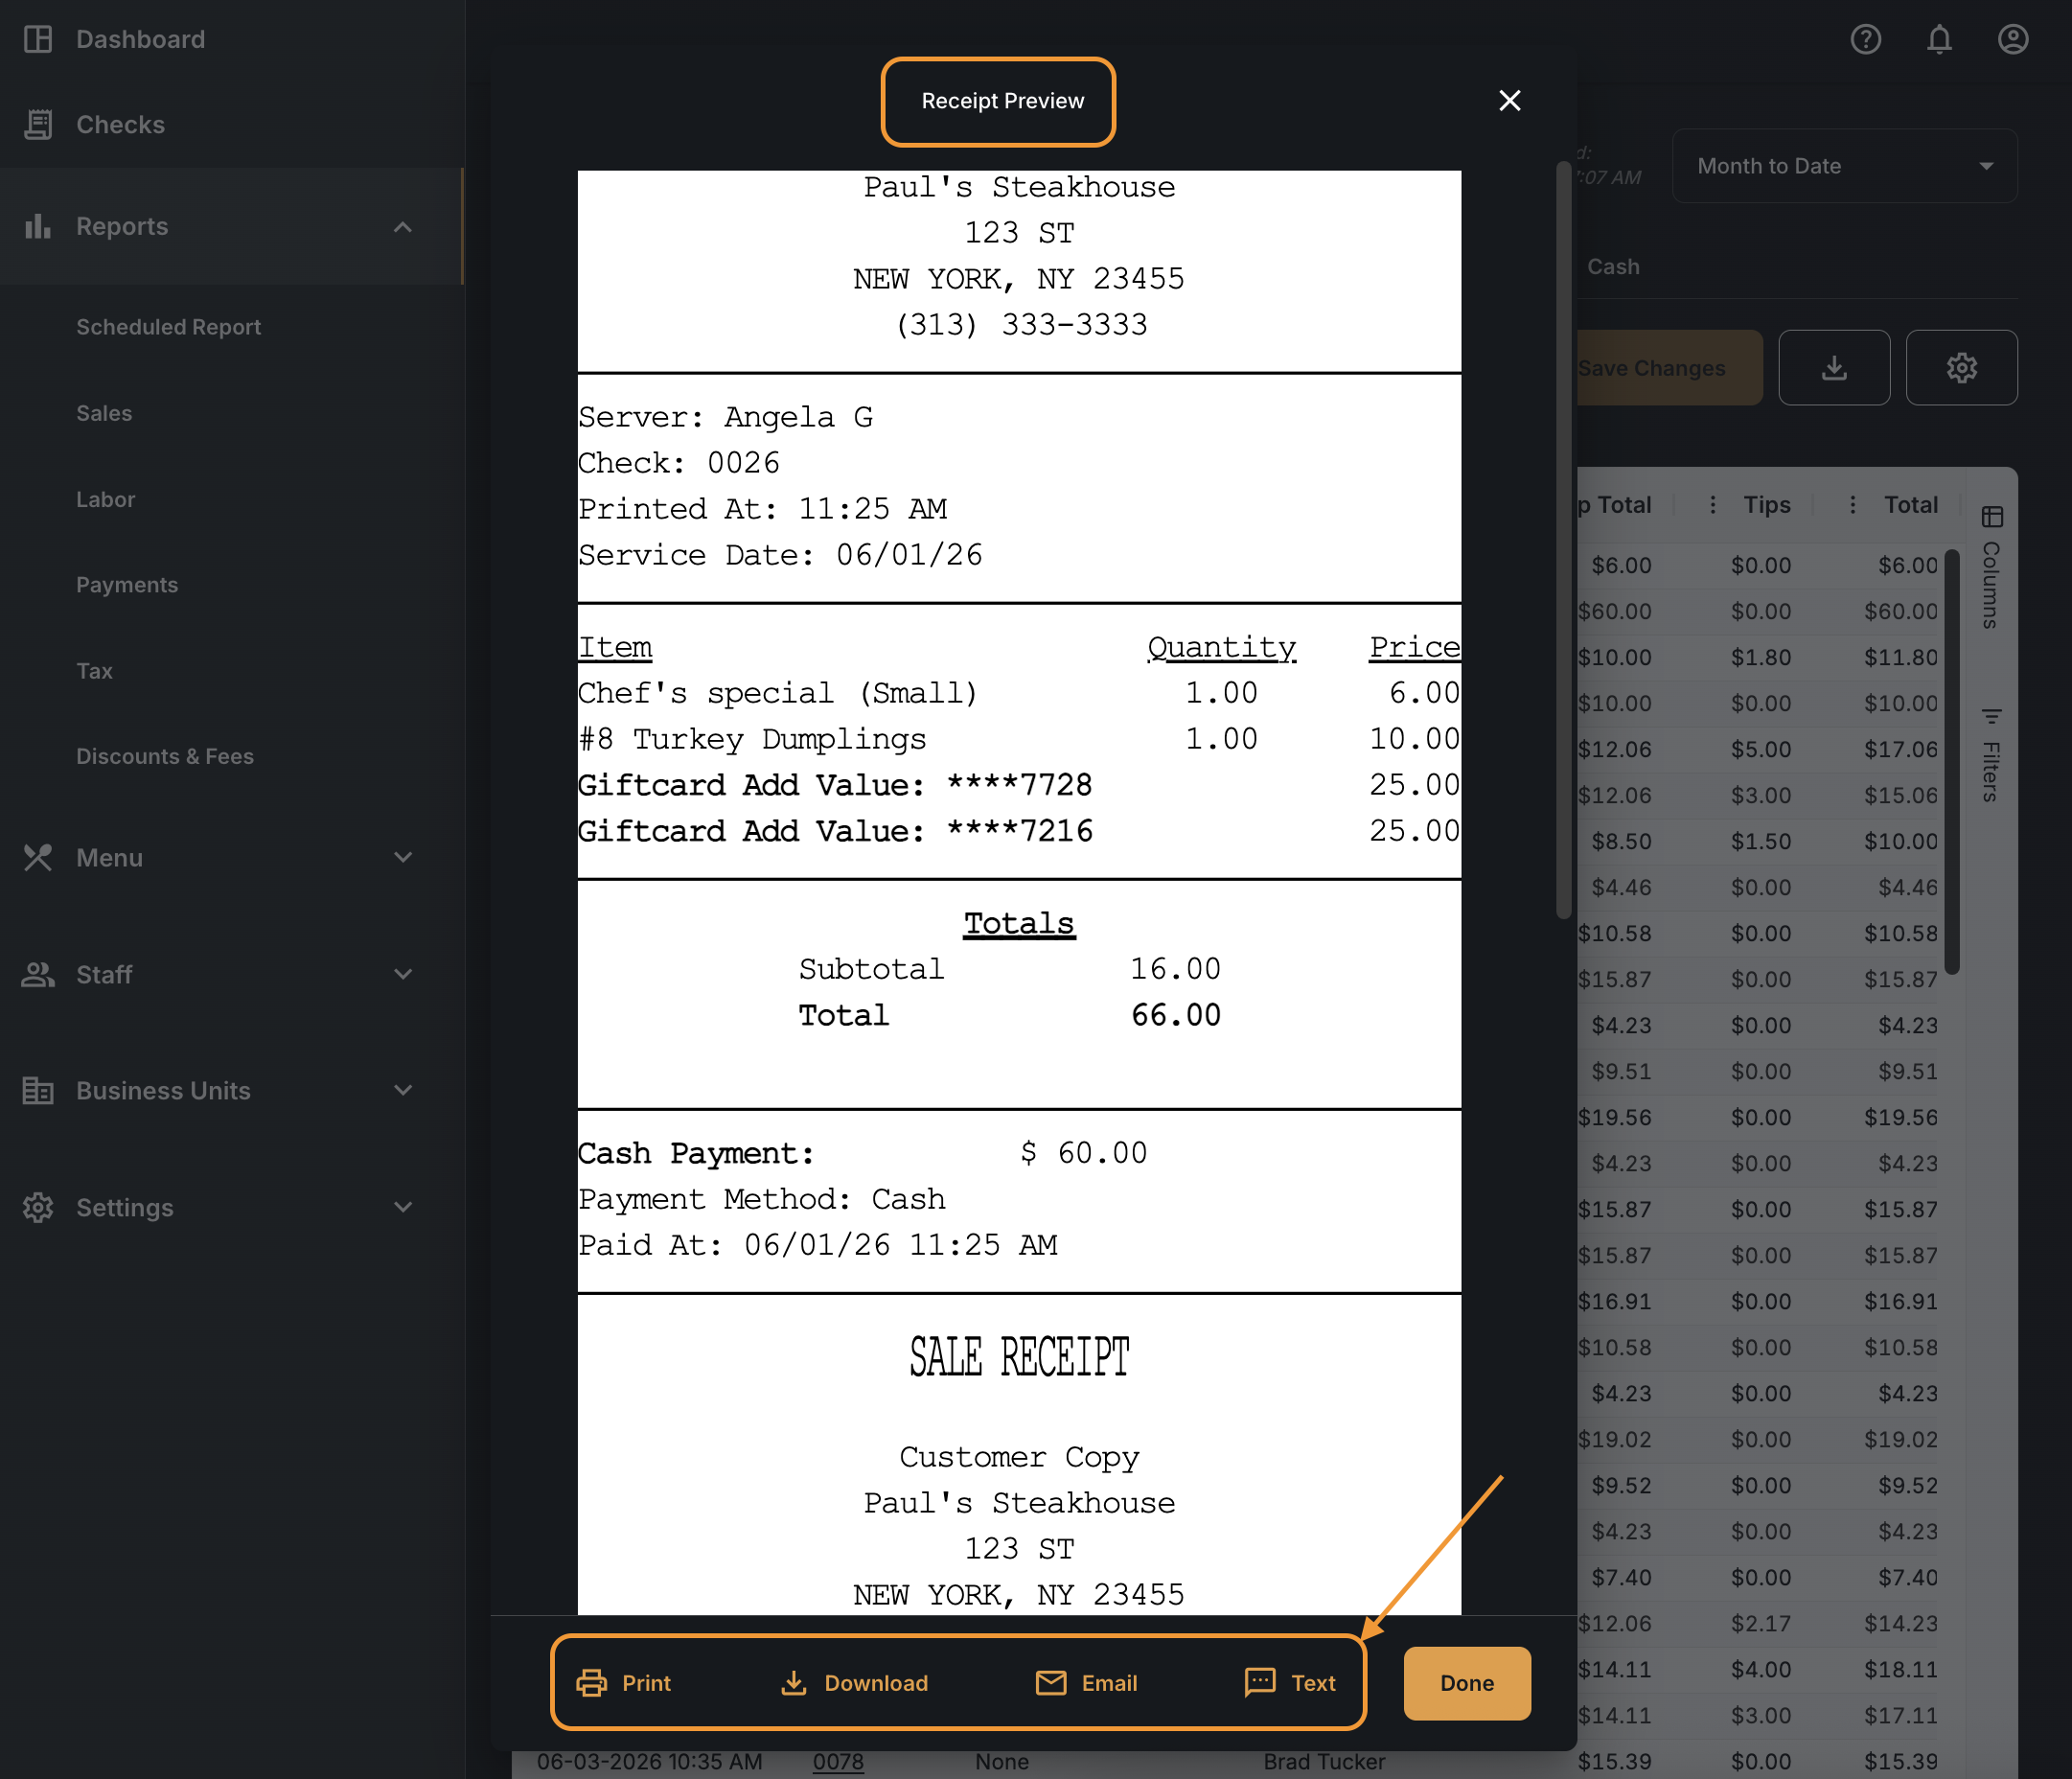Click the Menu utensils icon
Viewport: 2072px width, 1779px height.
(x=38, y=857)
